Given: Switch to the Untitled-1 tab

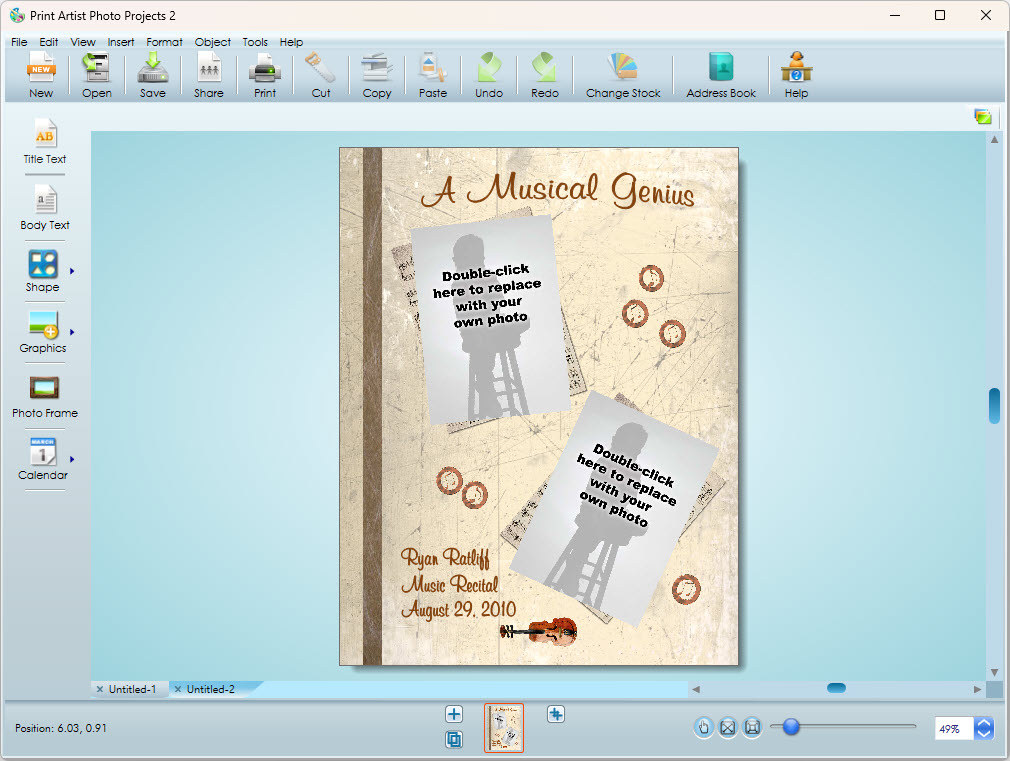Looking at the screenshot, I should tap(132, 689).
